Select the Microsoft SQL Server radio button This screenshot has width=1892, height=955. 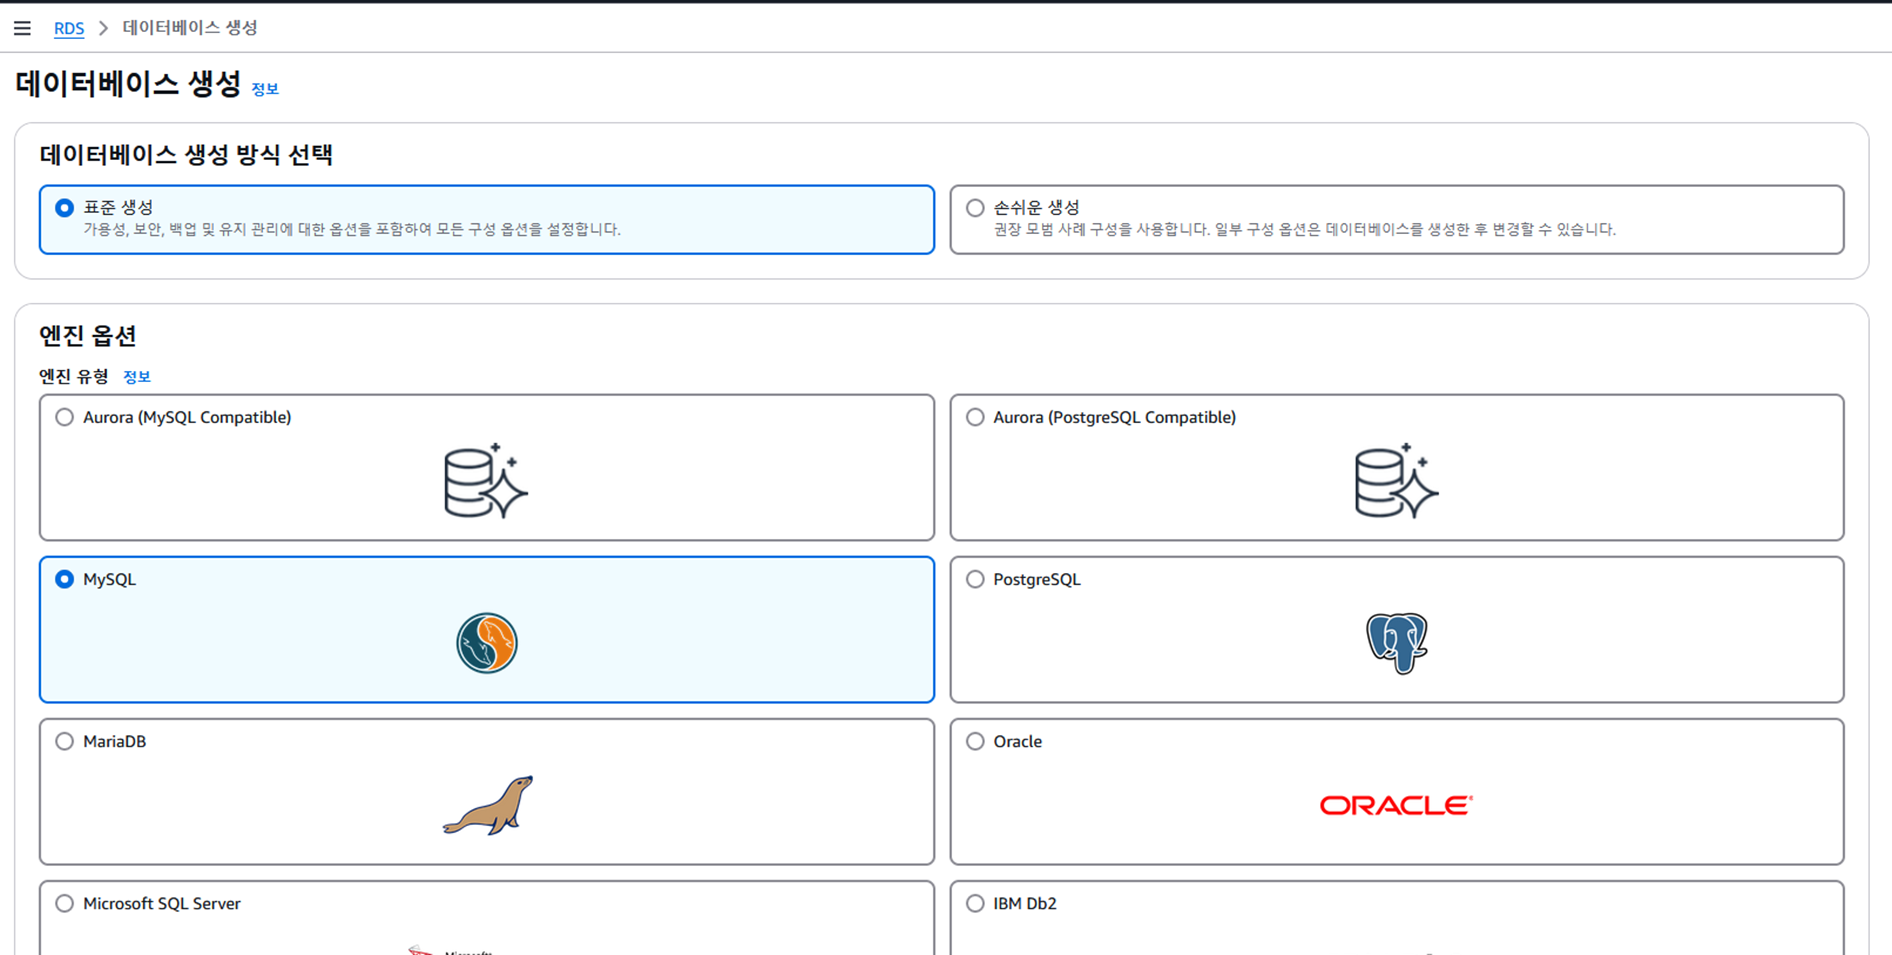point(64,903)
